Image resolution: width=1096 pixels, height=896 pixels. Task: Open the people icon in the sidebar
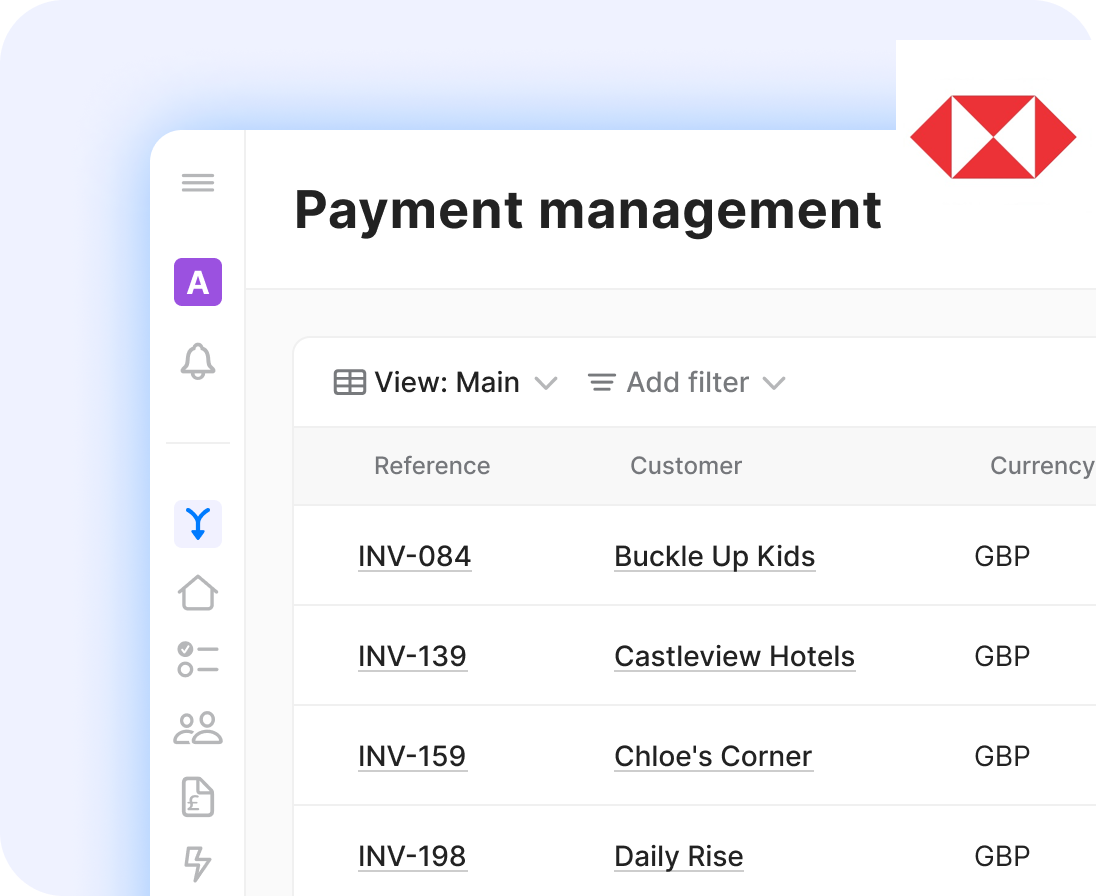198,728
